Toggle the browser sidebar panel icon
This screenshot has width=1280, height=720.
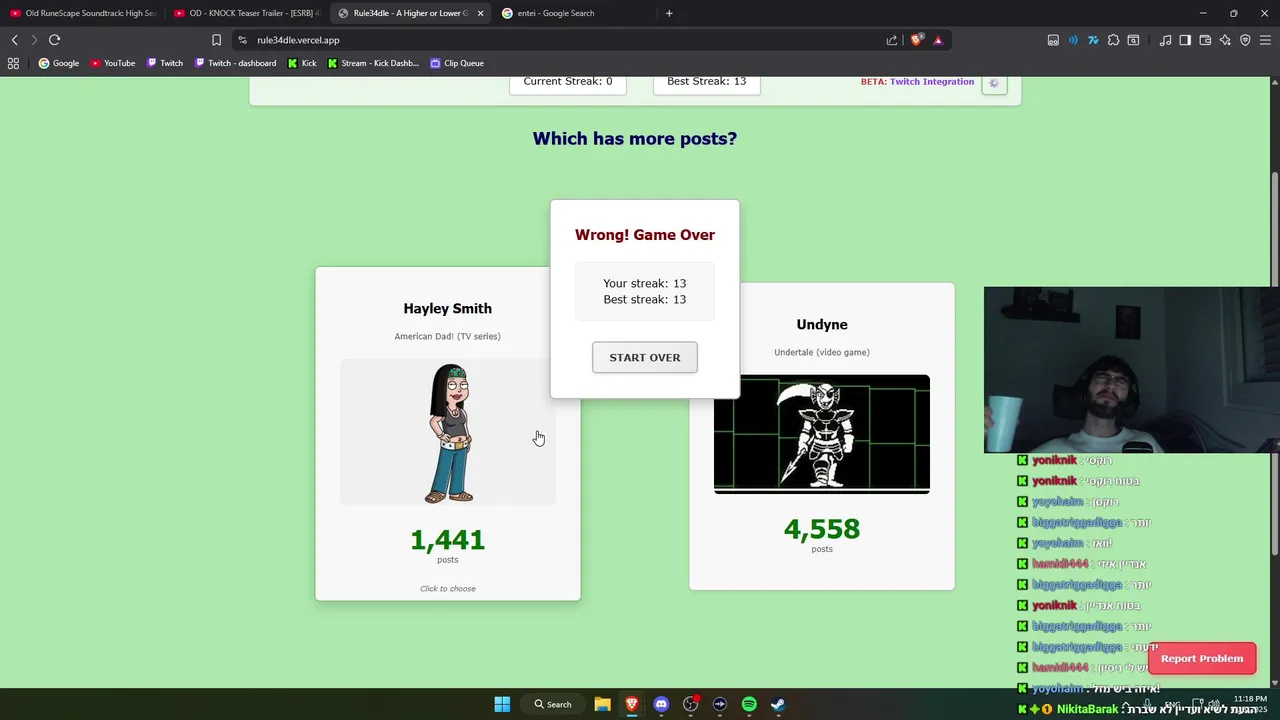1185,40
